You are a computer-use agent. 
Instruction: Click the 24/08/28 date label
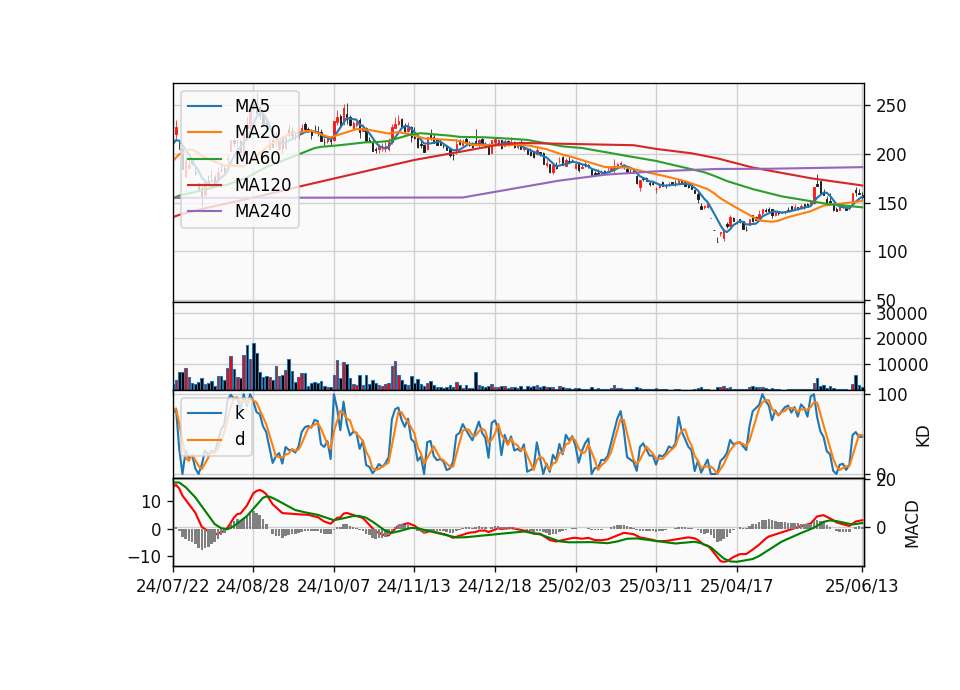(253, 586)
